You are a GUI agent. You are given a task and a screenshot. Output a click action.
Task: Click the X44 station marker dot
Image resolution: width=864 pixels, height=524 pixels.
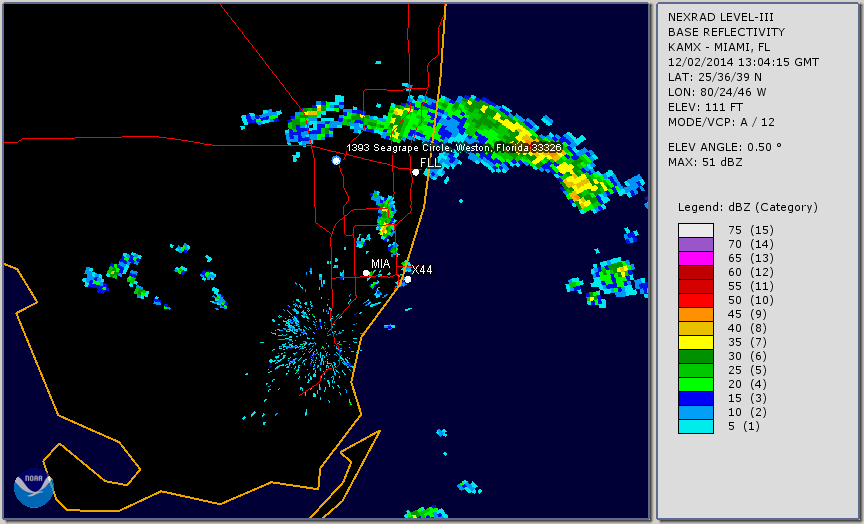[408, 279]
